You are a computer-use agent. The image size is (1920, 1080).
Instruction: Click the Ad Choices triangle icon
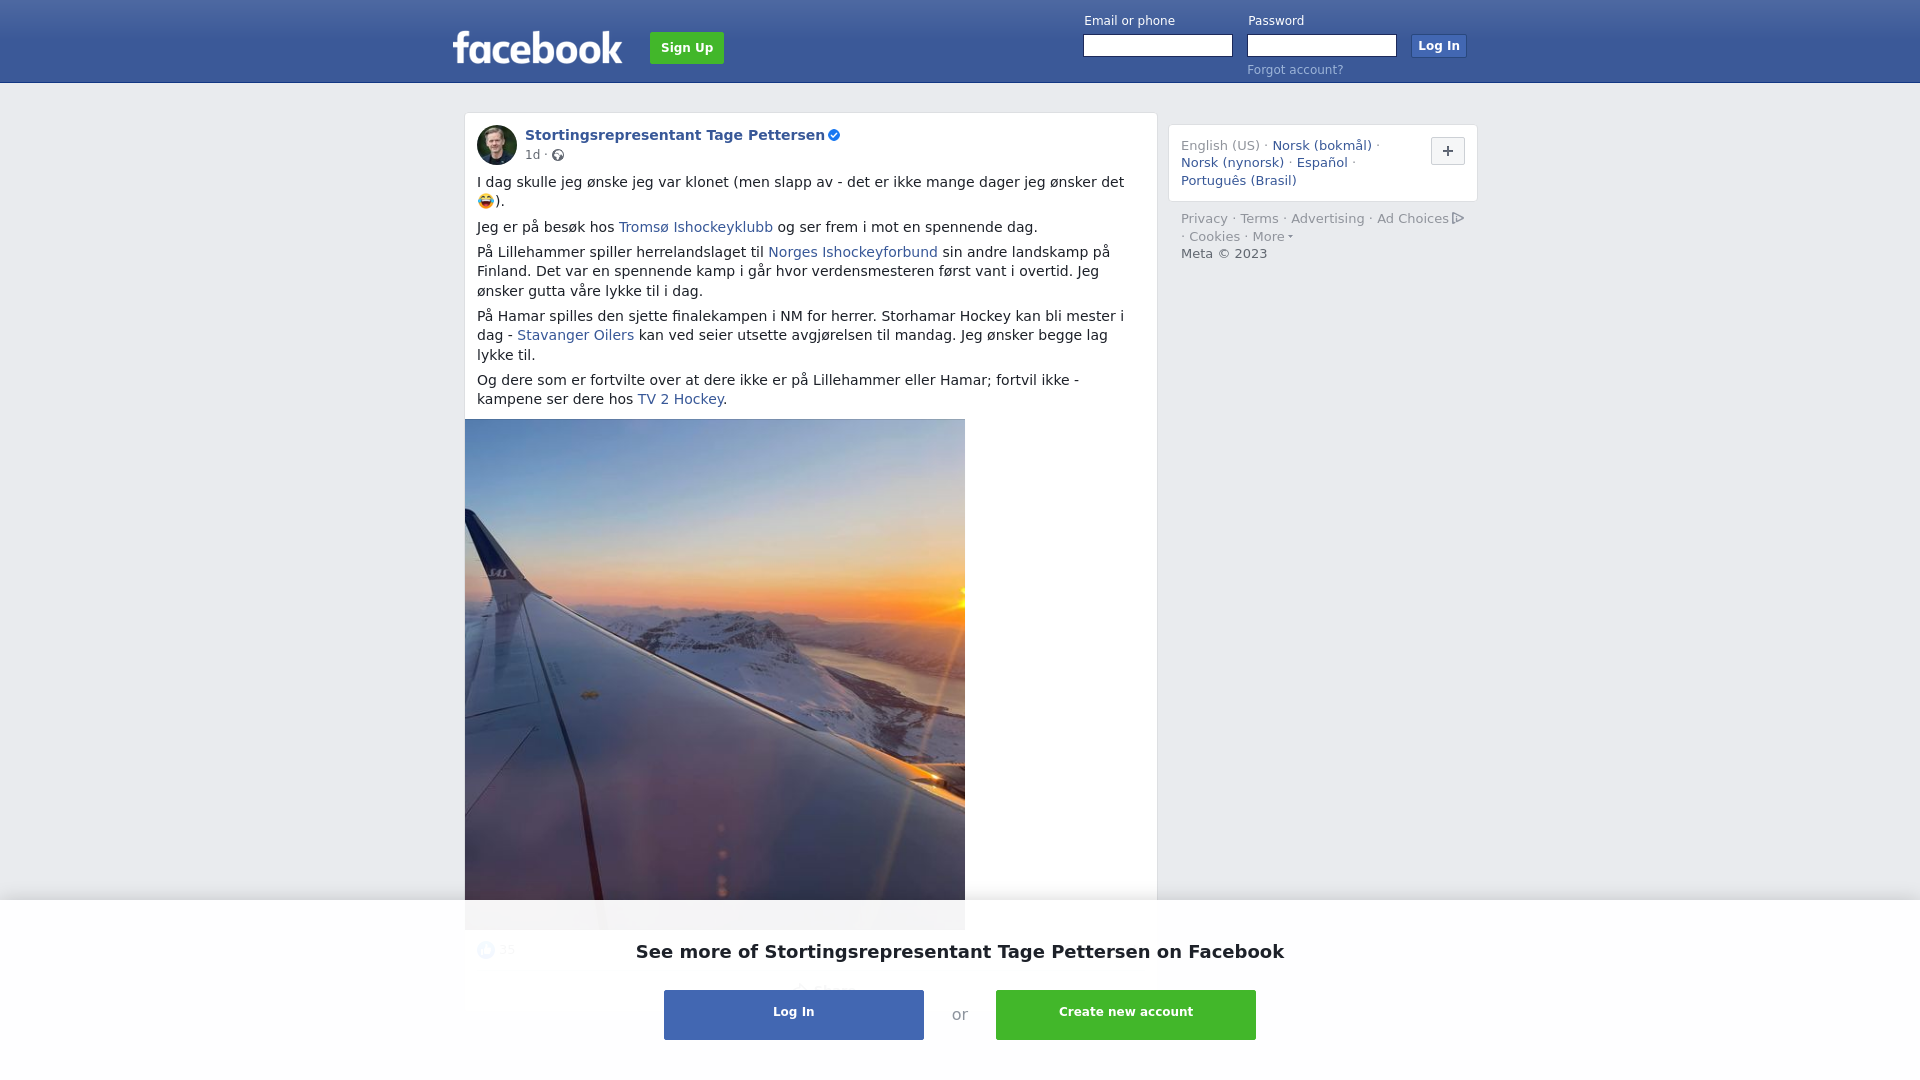point(1458,218)
